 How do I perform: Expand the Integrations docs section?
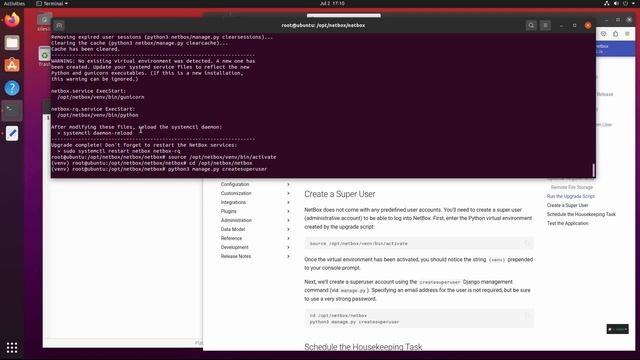tap(288, 202)
